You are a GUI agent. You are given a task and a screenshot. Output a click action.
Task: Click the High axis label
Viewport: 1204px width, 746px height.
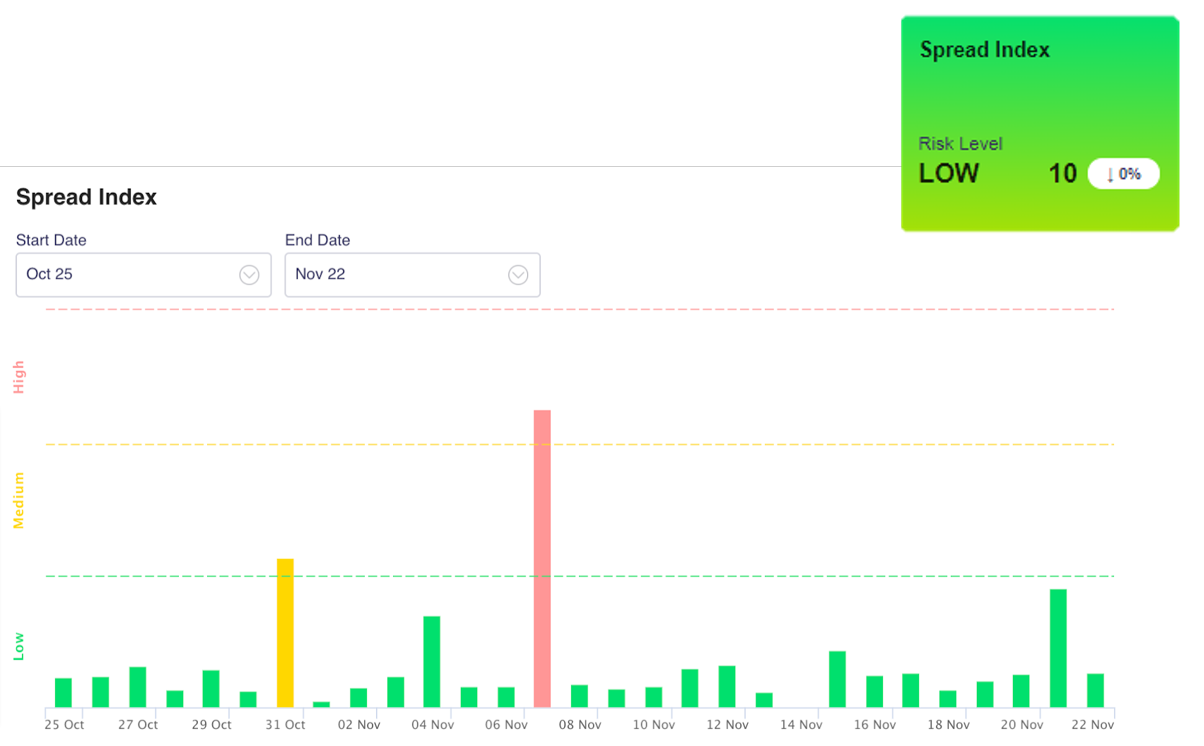click(18, 377)
